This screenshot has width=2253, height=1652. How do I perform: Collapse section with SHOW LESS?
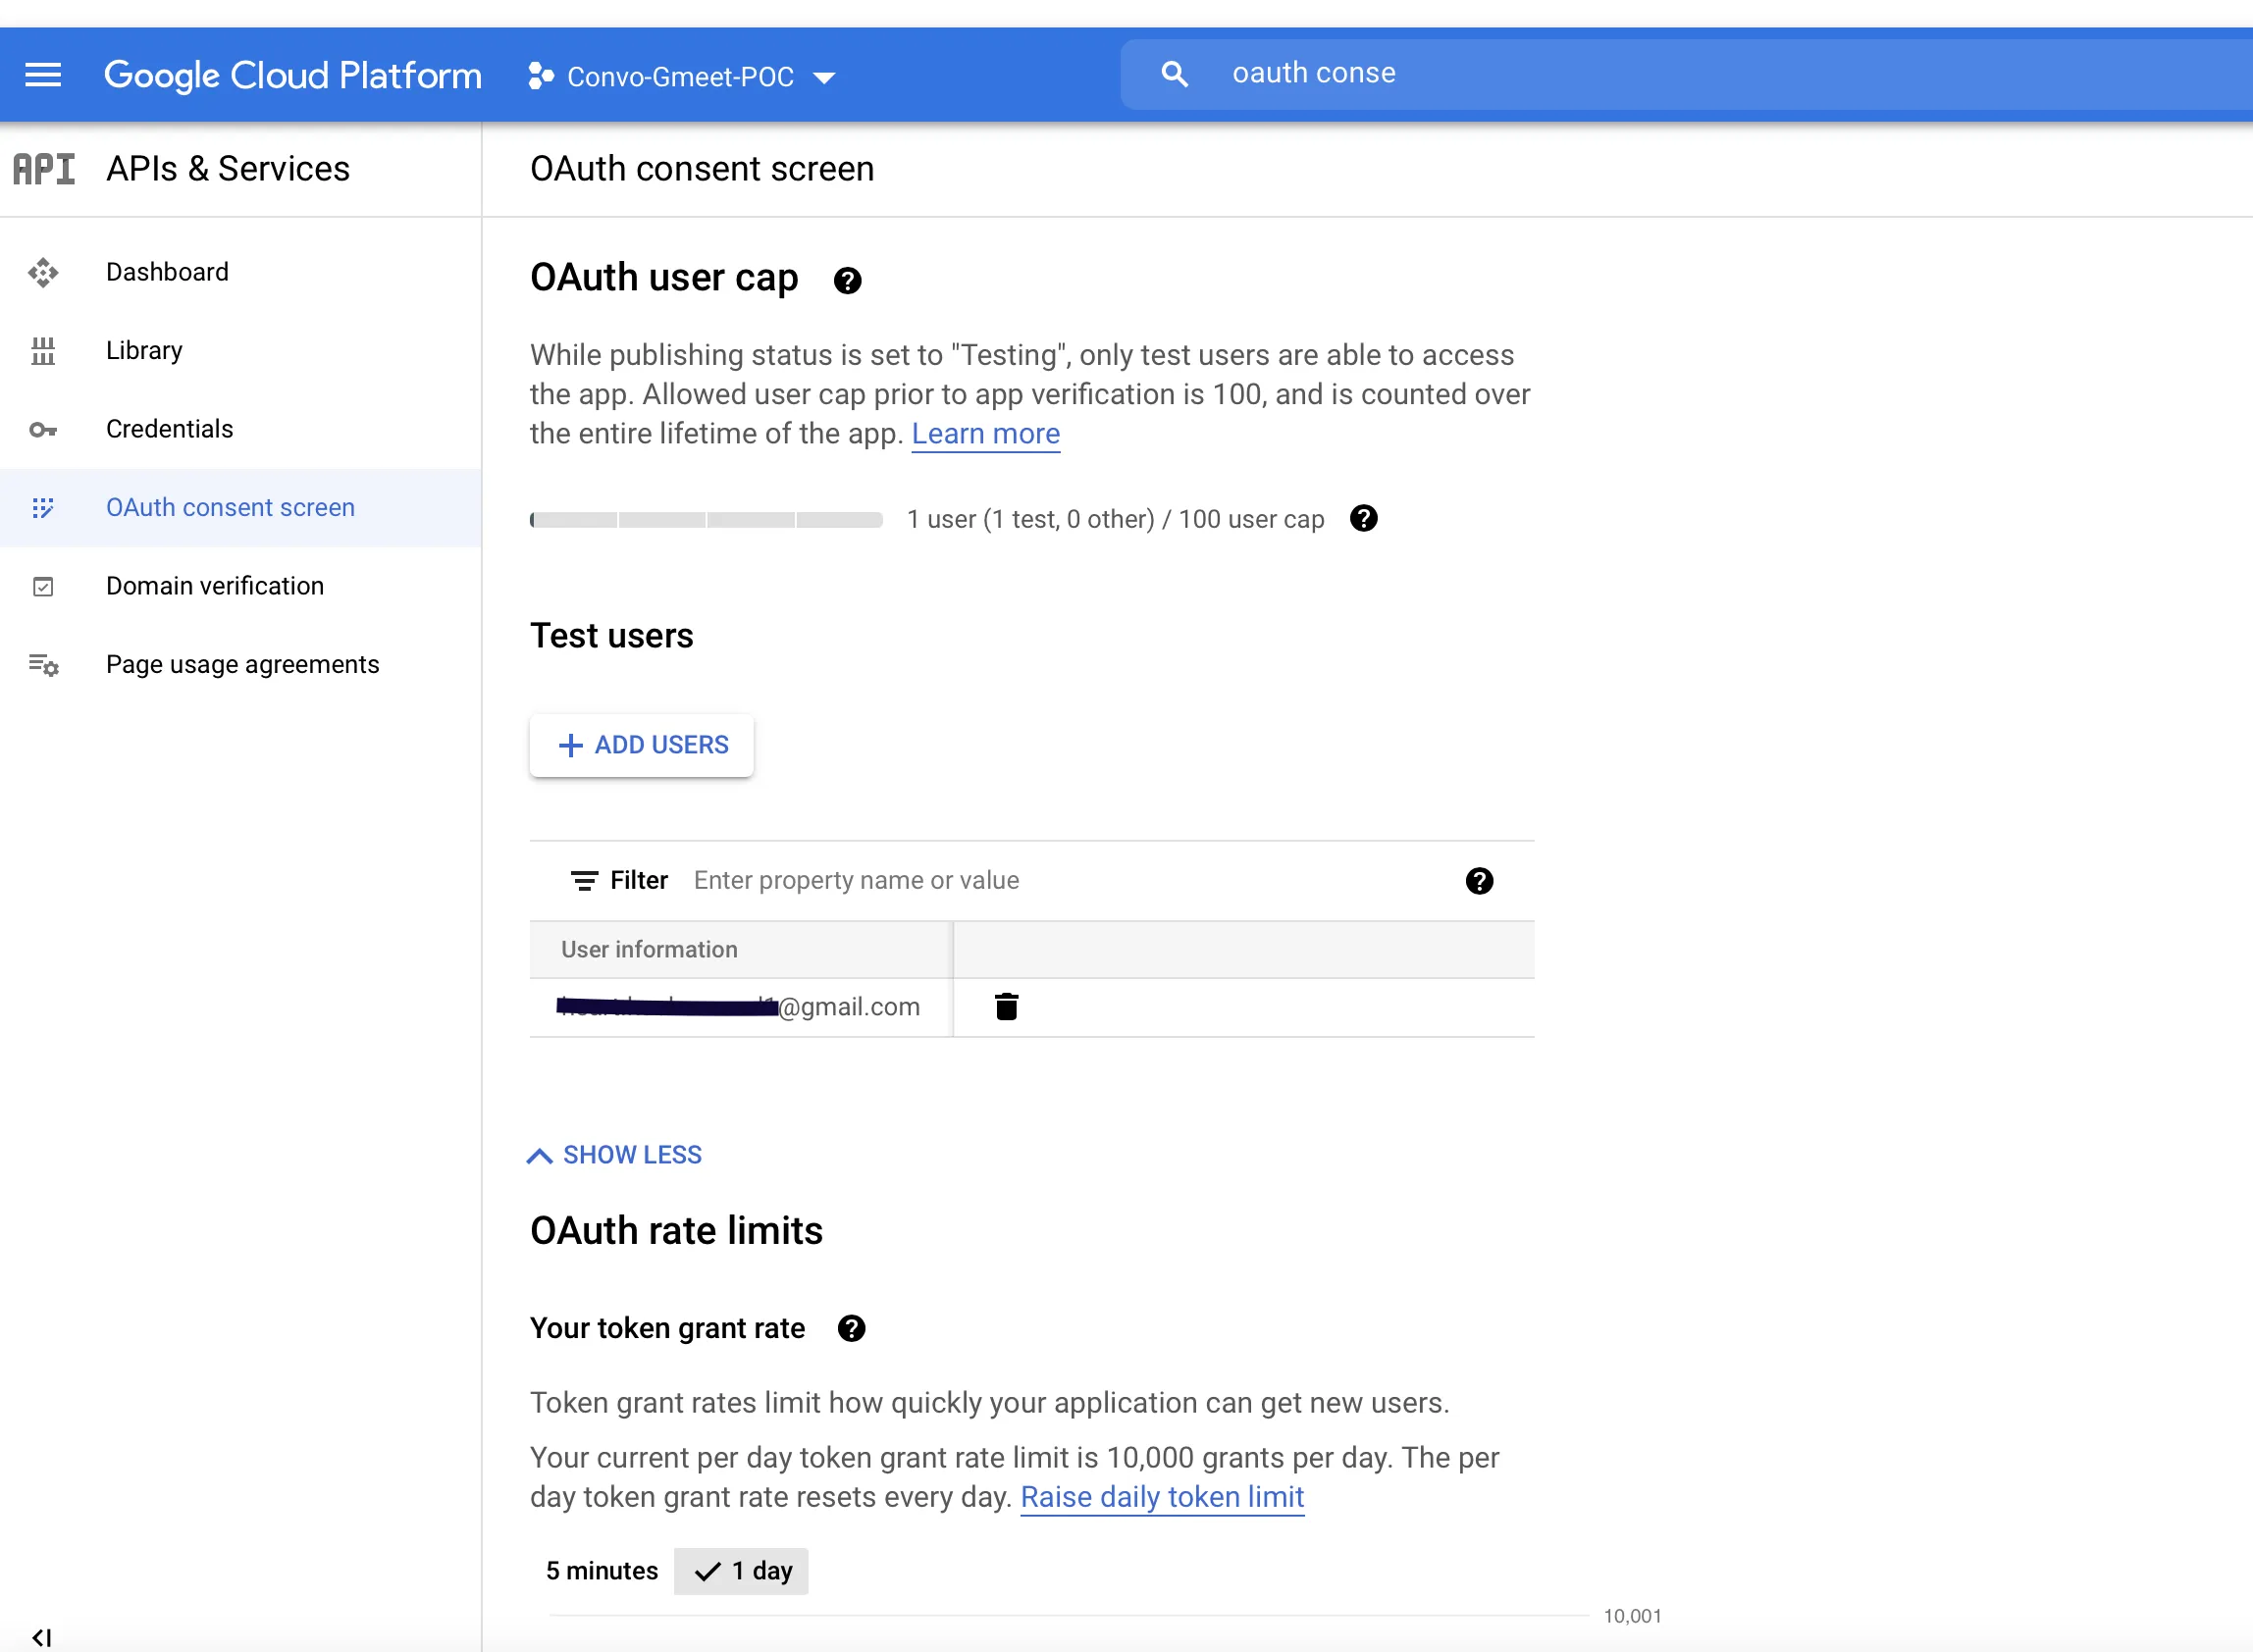tap(614, 1155)
